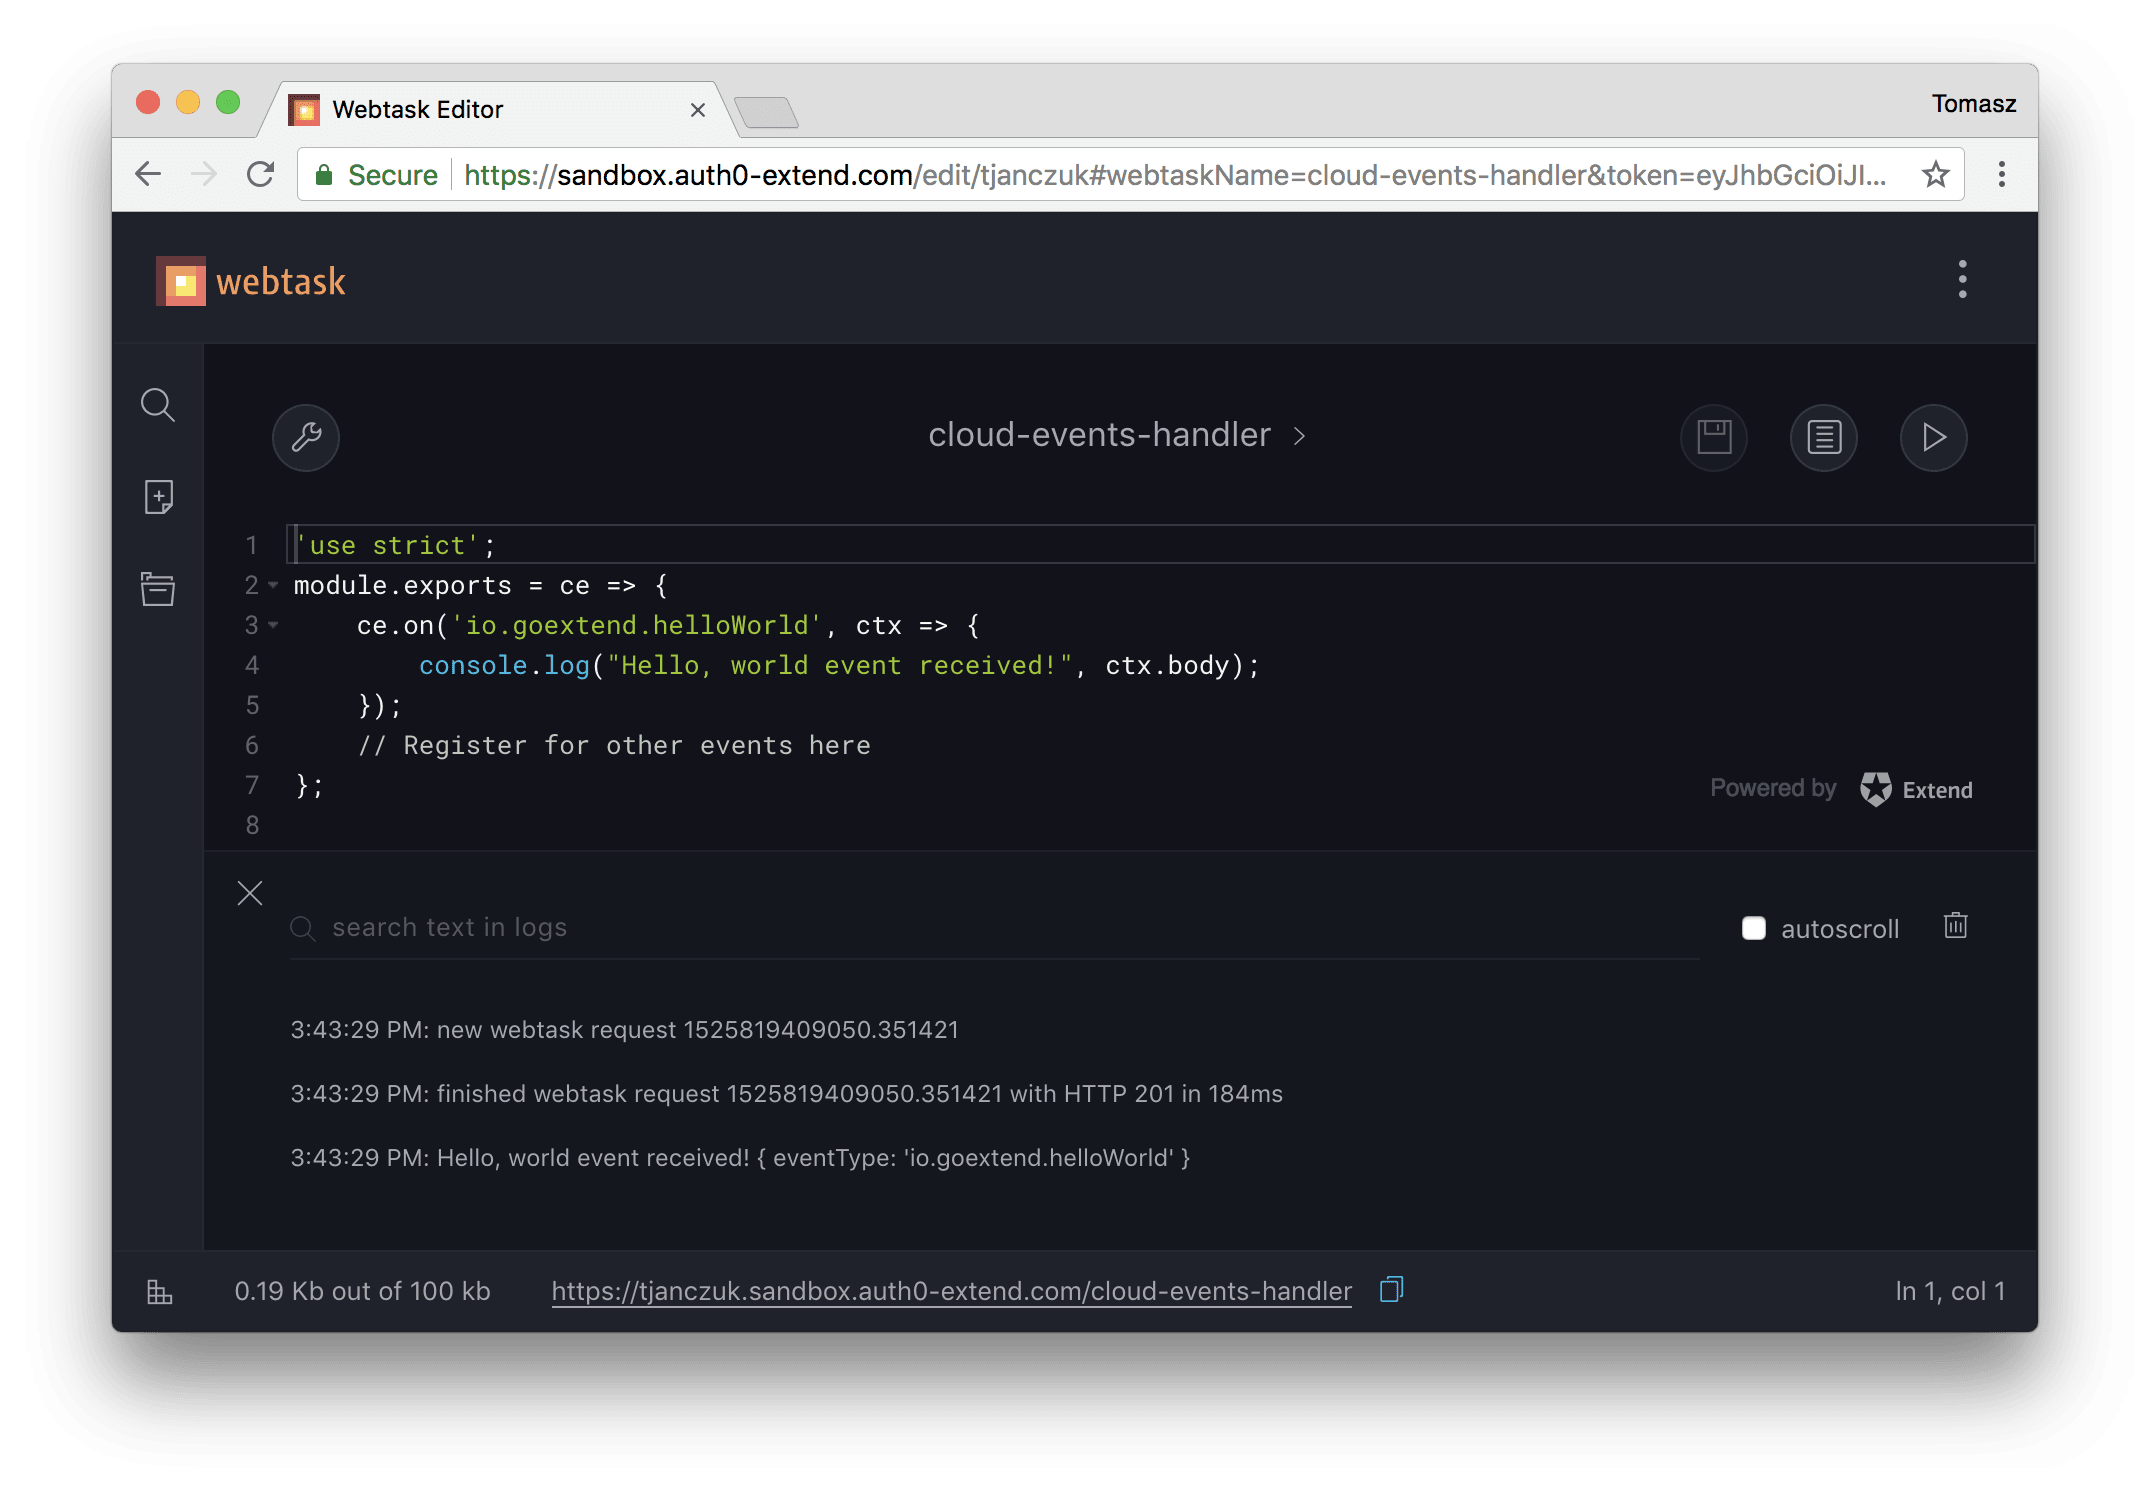This screenshot has height=1492, width=2150.
Task: Close the Webtask Editor tab
Action: point(698,110)
